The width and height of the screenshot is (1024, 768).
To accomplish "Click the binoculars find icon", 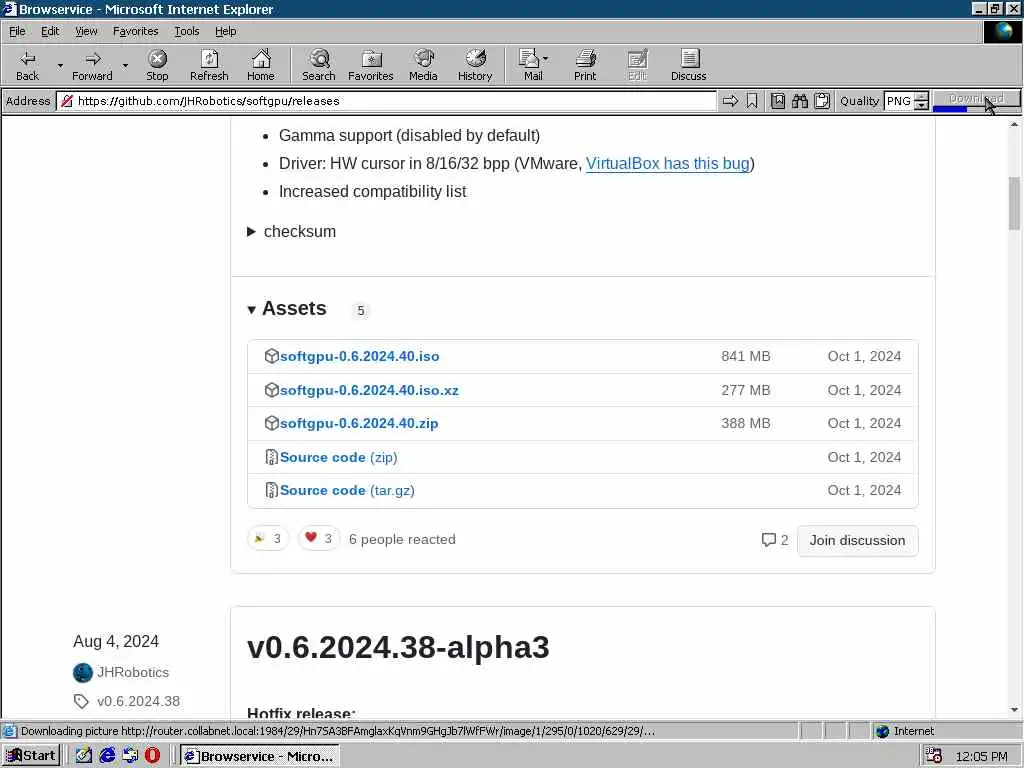I will pos(800,101).
